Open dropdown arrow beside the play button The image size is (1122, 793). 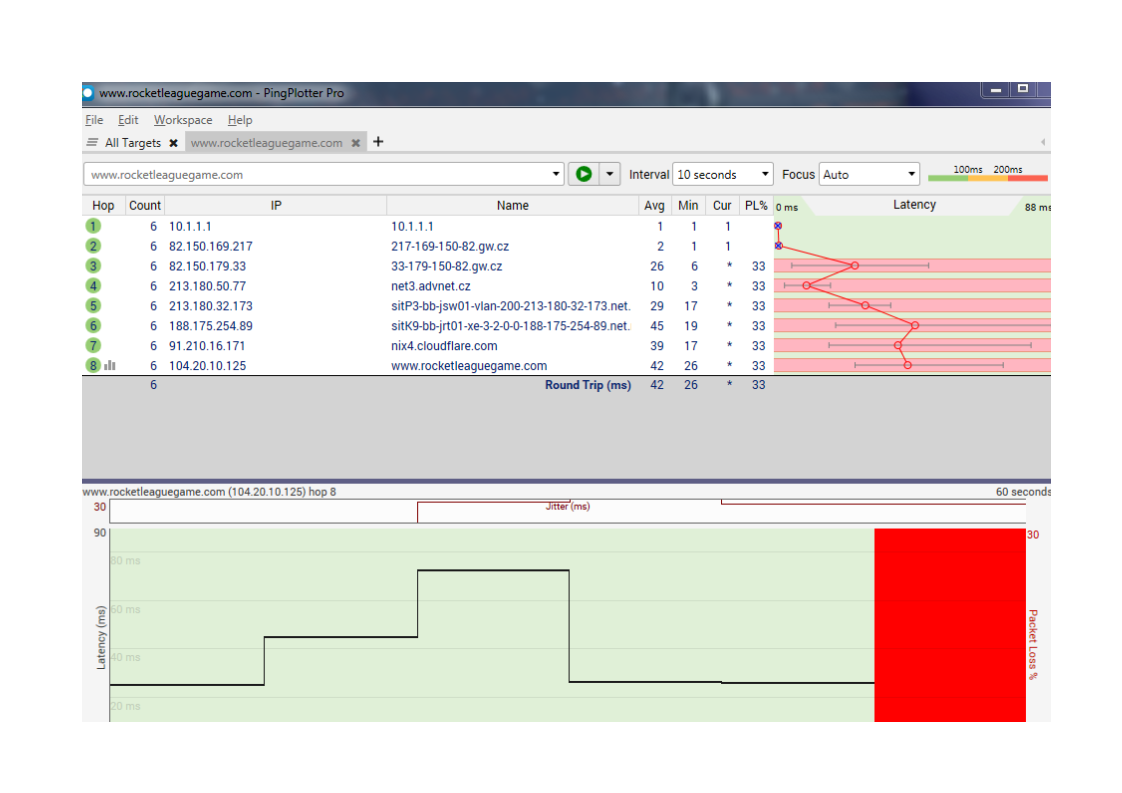(x=610, y=174)
